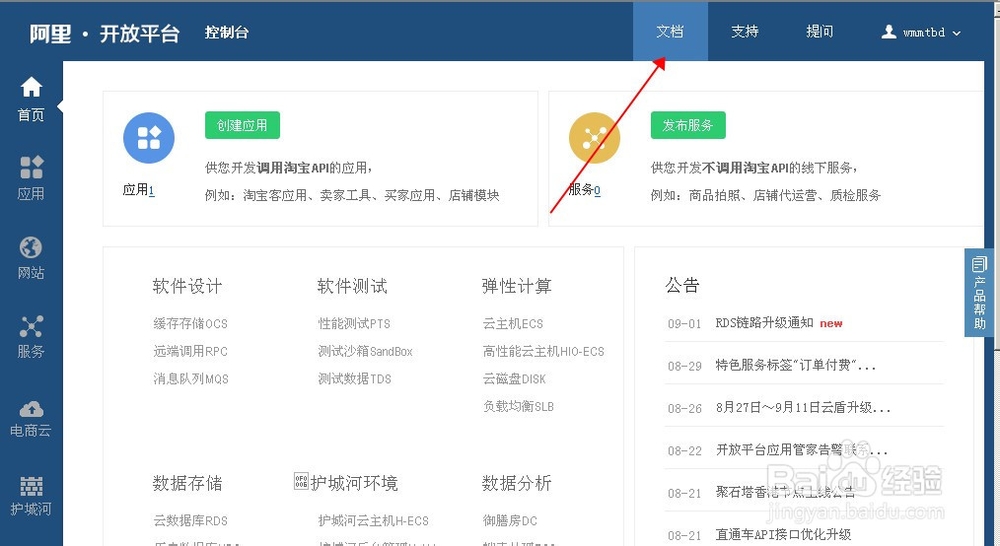The image size is (1000, 546).
Task: Open the 提问 menu item
Action: [819, 31]
